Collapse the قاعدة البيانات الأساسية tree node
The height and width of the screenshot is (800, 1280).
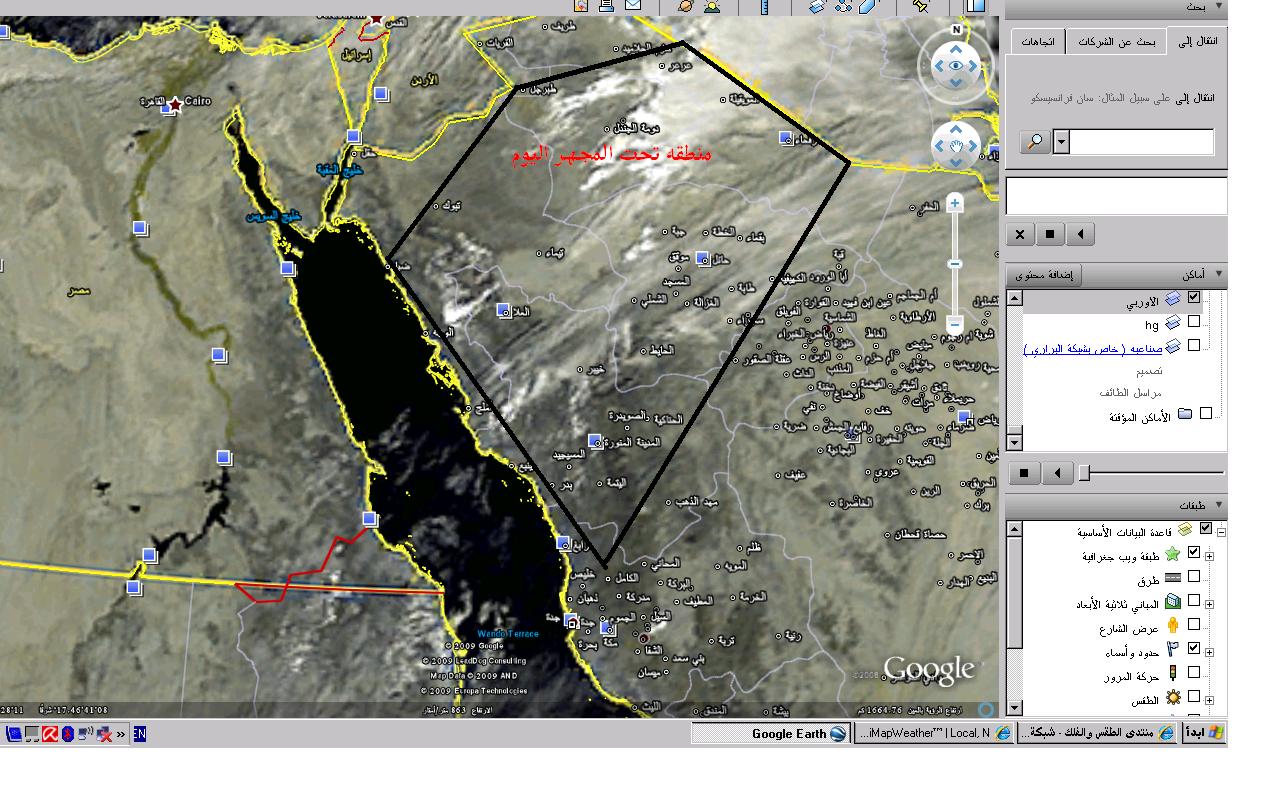click(x=1222, y=532)
